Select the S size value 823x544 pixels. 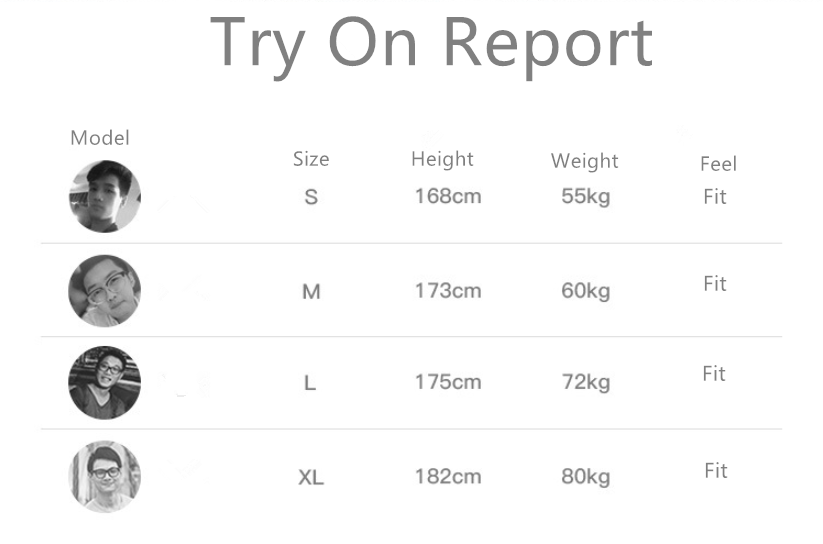coord(311,197)
